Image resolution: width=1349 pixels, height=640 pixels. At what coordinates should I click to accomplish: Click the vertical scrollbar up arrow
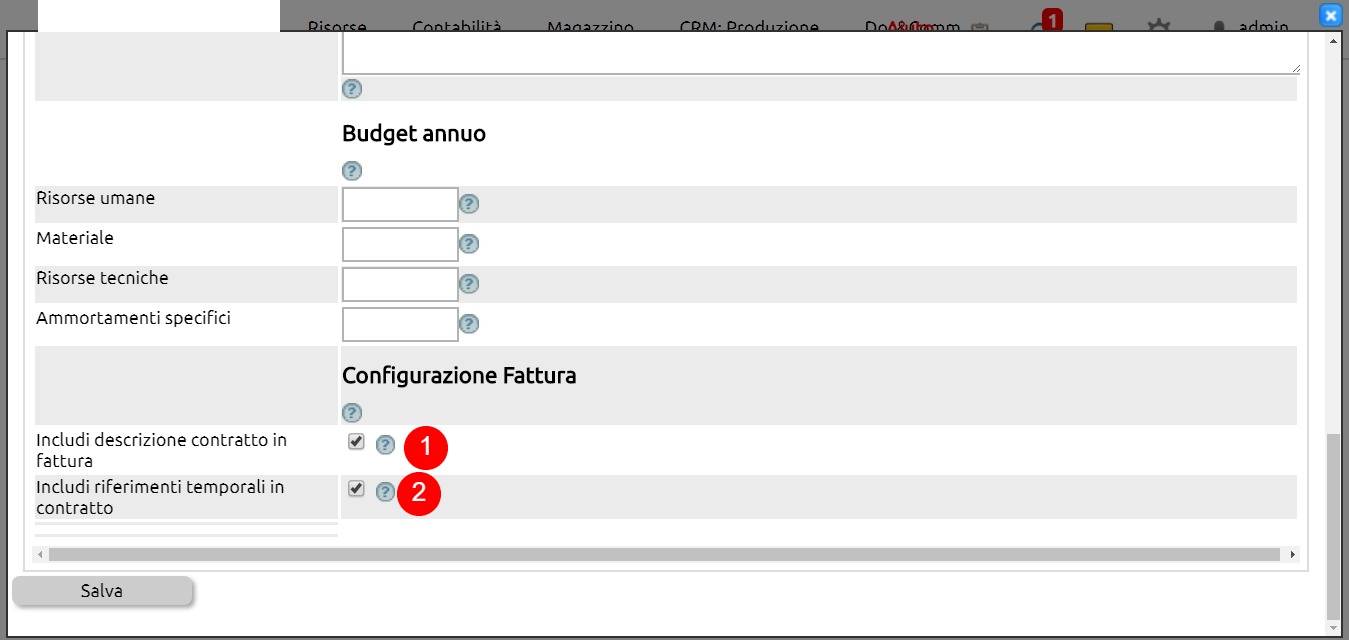(x=1332, y=43)
